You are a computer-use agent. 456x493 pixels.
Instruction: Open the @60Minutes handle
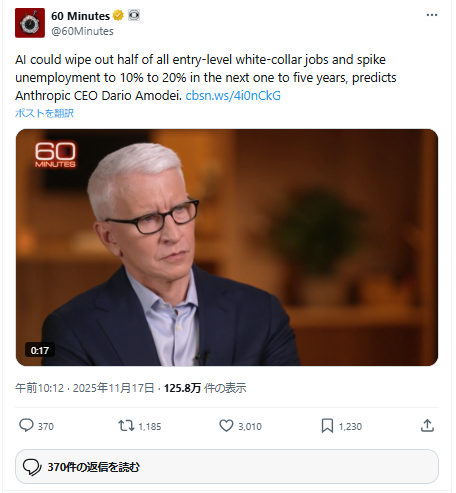(82, 31)
